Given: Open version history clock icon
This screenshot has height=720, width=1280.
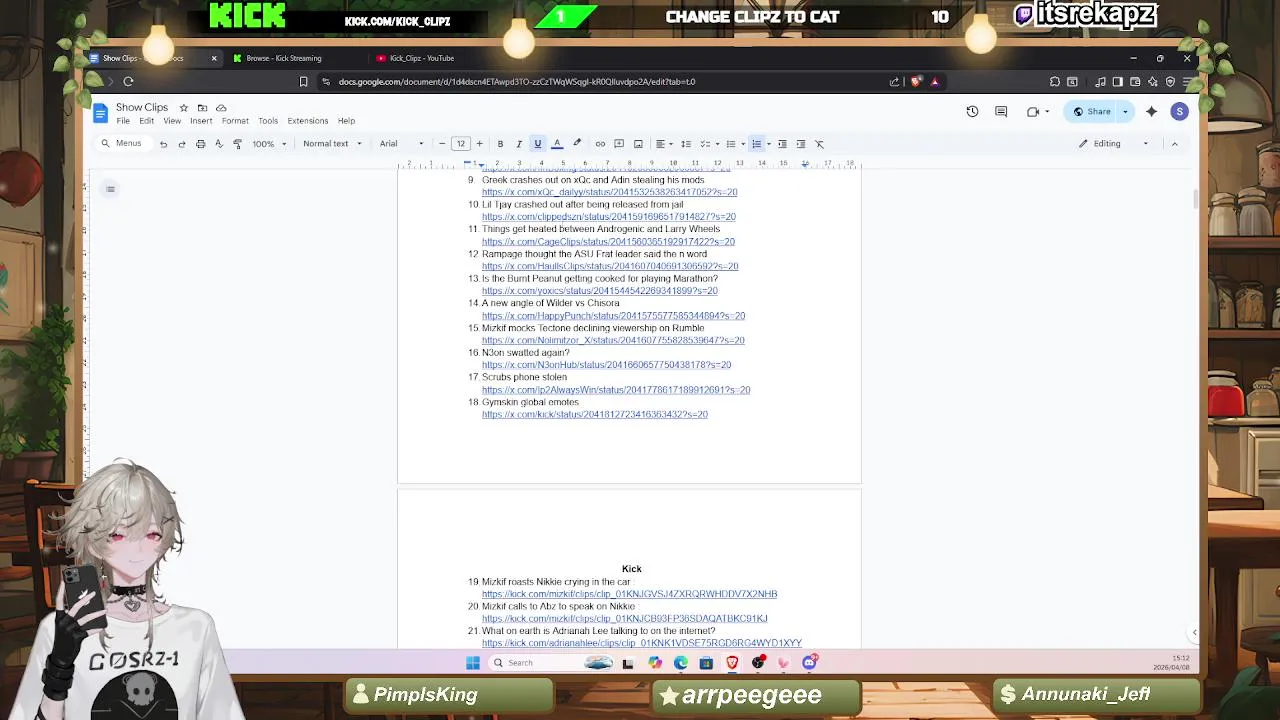Looking at the screenshot, I should (972, 112).
